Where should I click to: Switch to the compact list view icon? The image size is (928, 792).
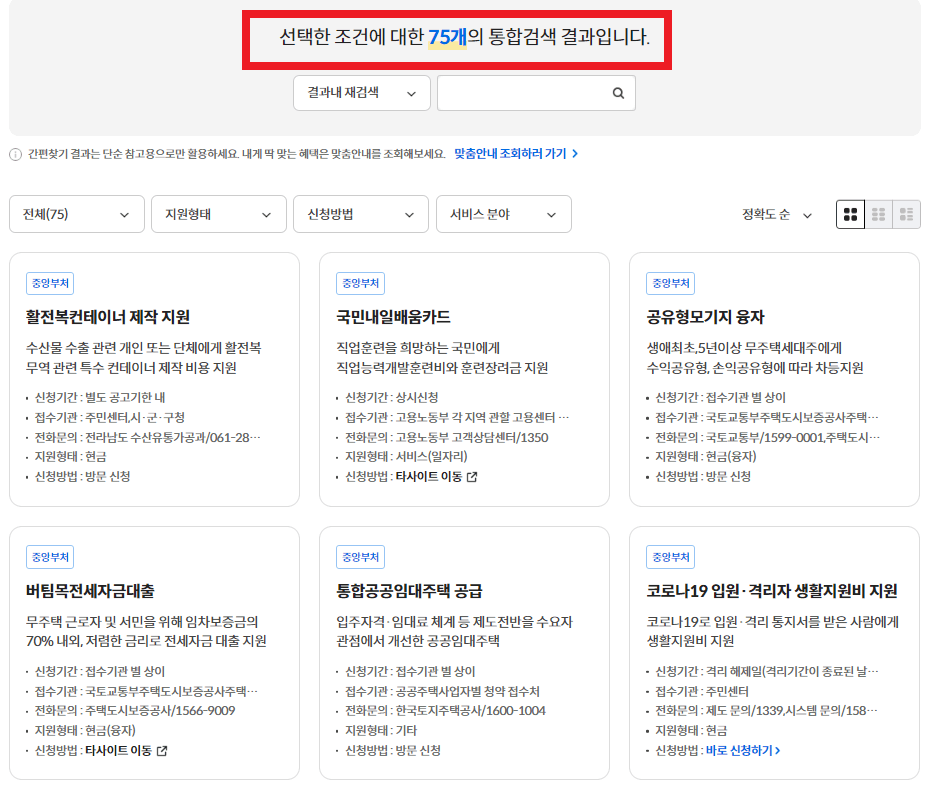point(880,214)
